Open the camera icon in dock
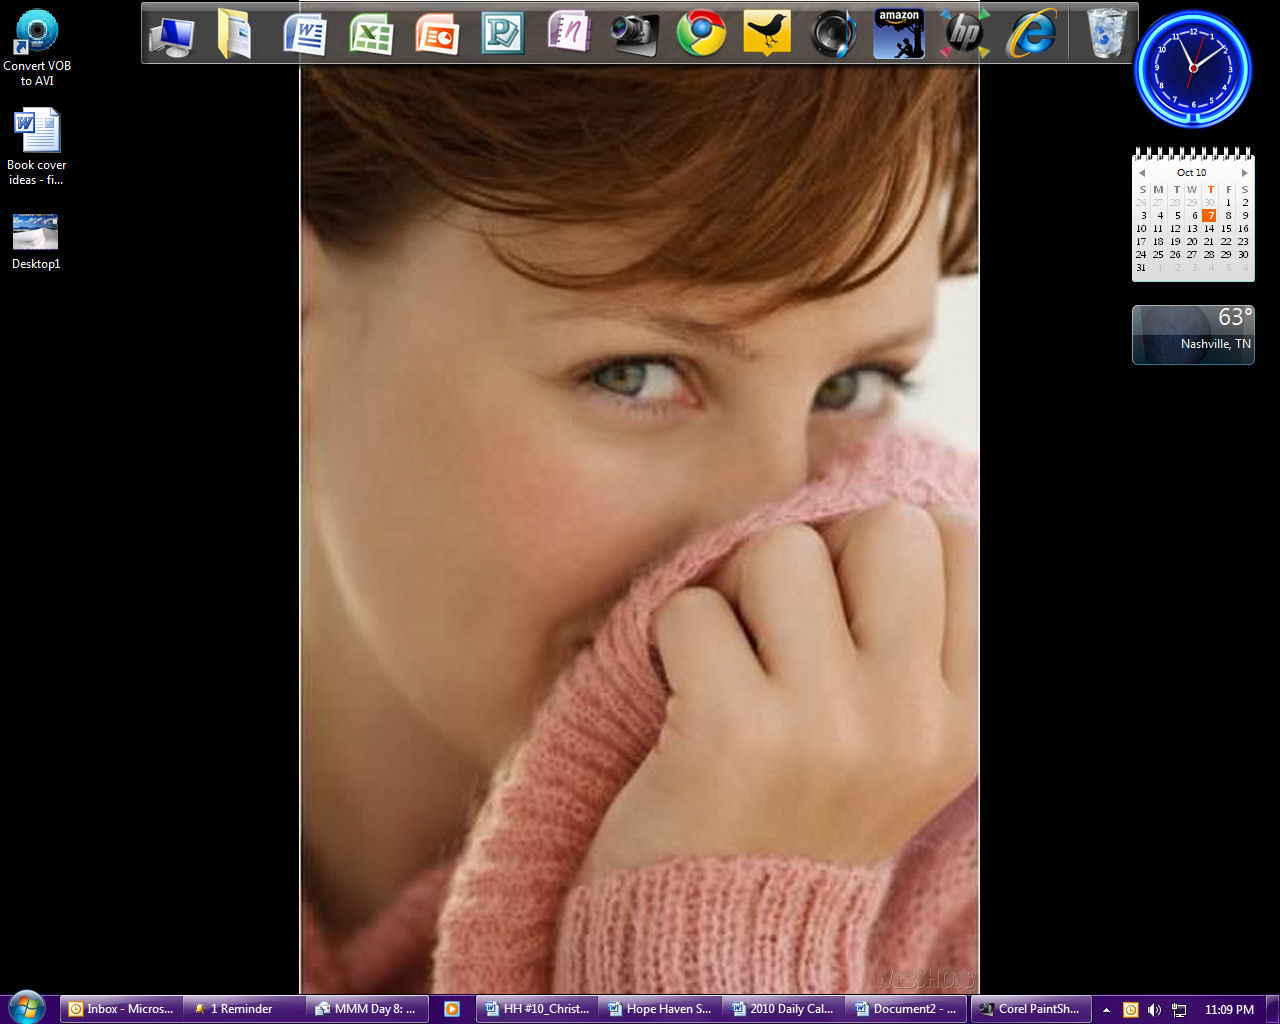 (x=635, y=35)
